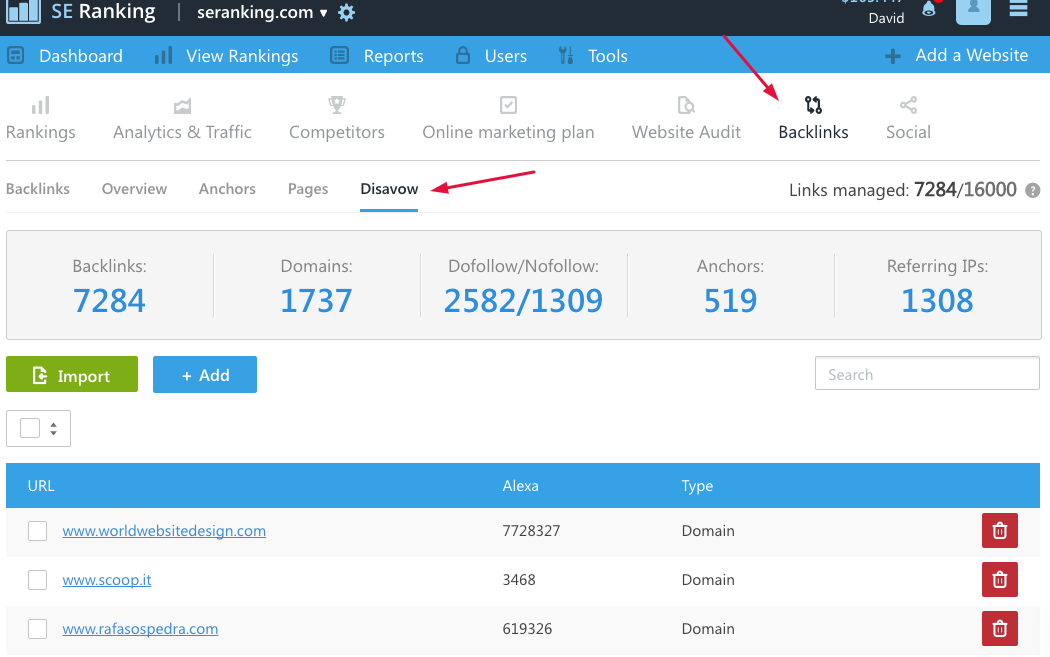Image resolution: width=1050 pixels, height=657 pixels.
Task: Open the user avatar profile
Action: pos(973,11)
